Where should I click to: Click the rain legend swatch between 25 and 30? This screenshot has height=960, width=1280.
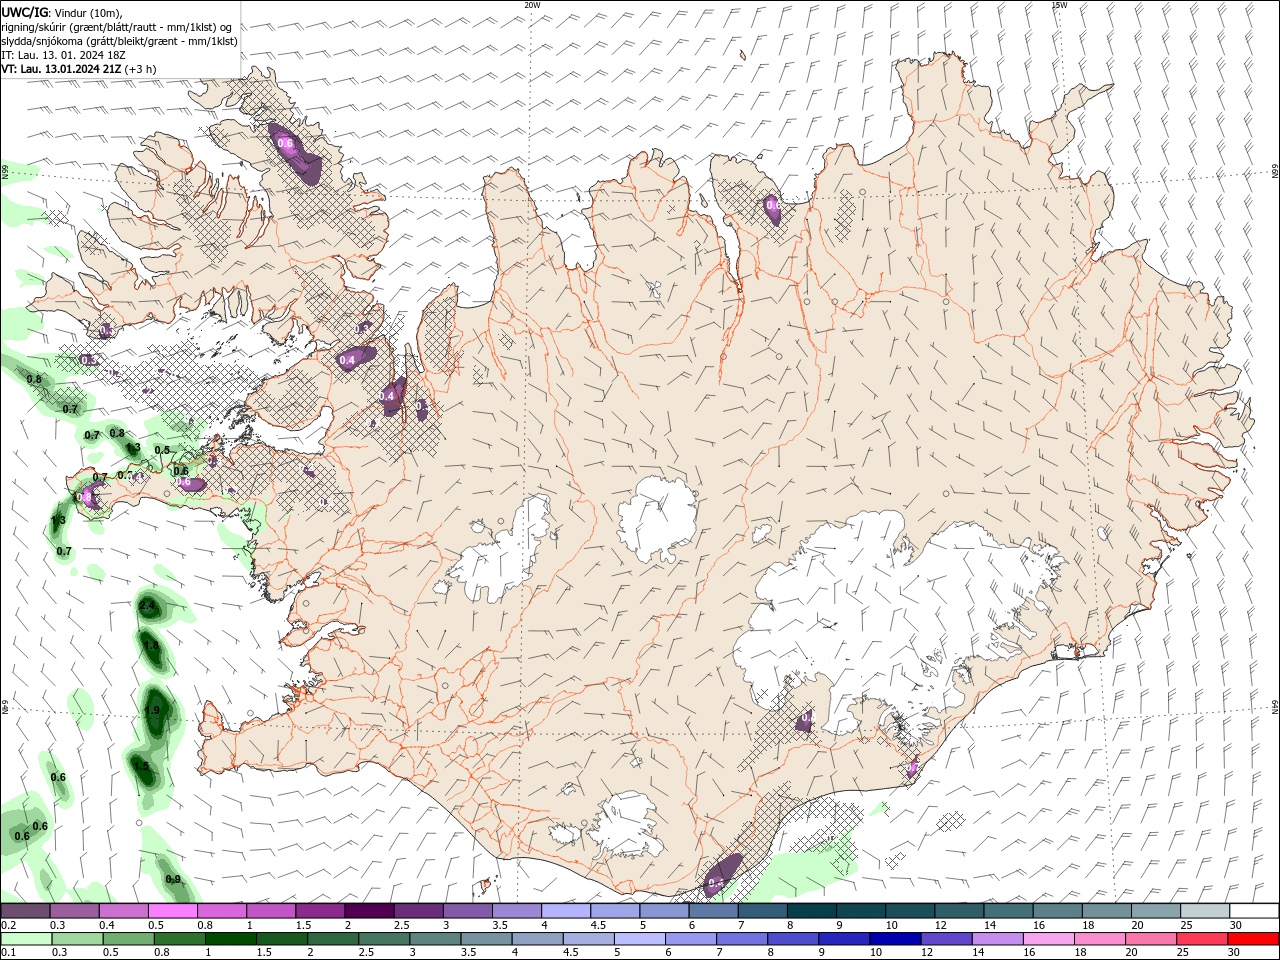(x=1202, y=939)
